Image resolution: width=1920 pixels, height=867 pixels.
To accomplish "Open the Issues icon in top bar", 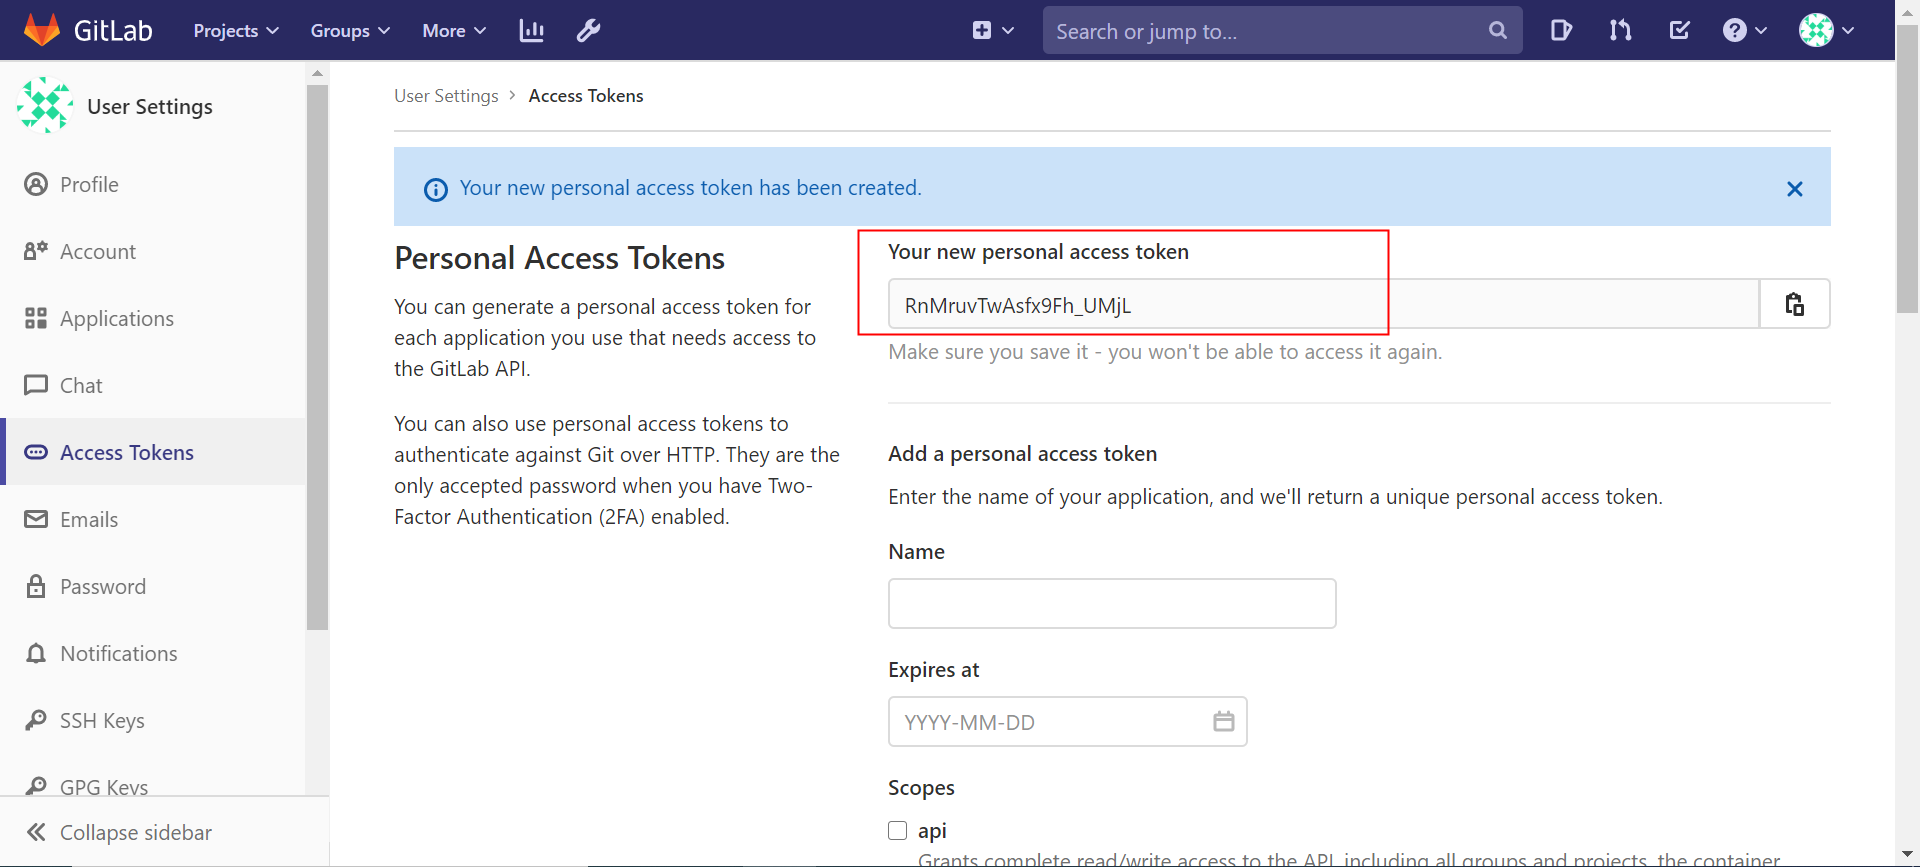I will 1560,31.
